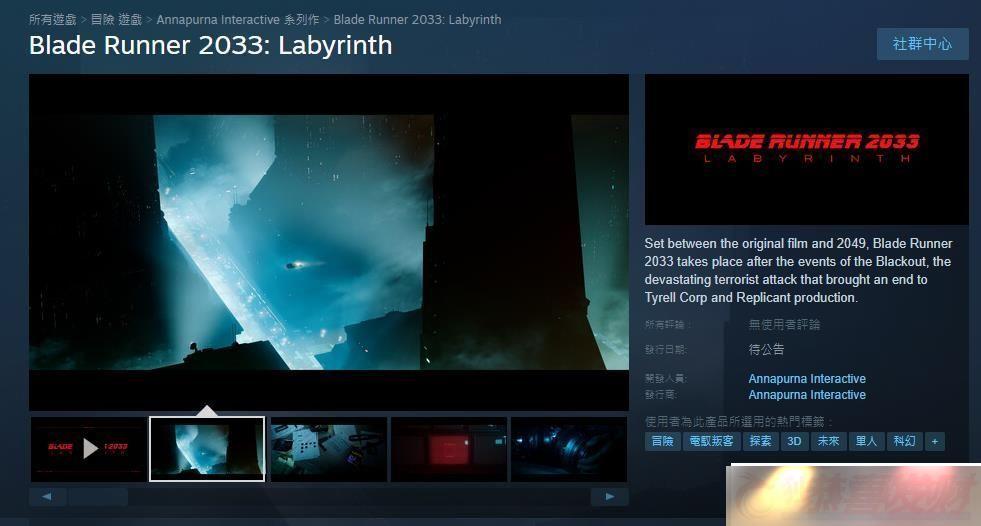This screenshot has width=981, height=526.
Task: Select the red monitor screenshot thumbnail
Action: (449, 448)
